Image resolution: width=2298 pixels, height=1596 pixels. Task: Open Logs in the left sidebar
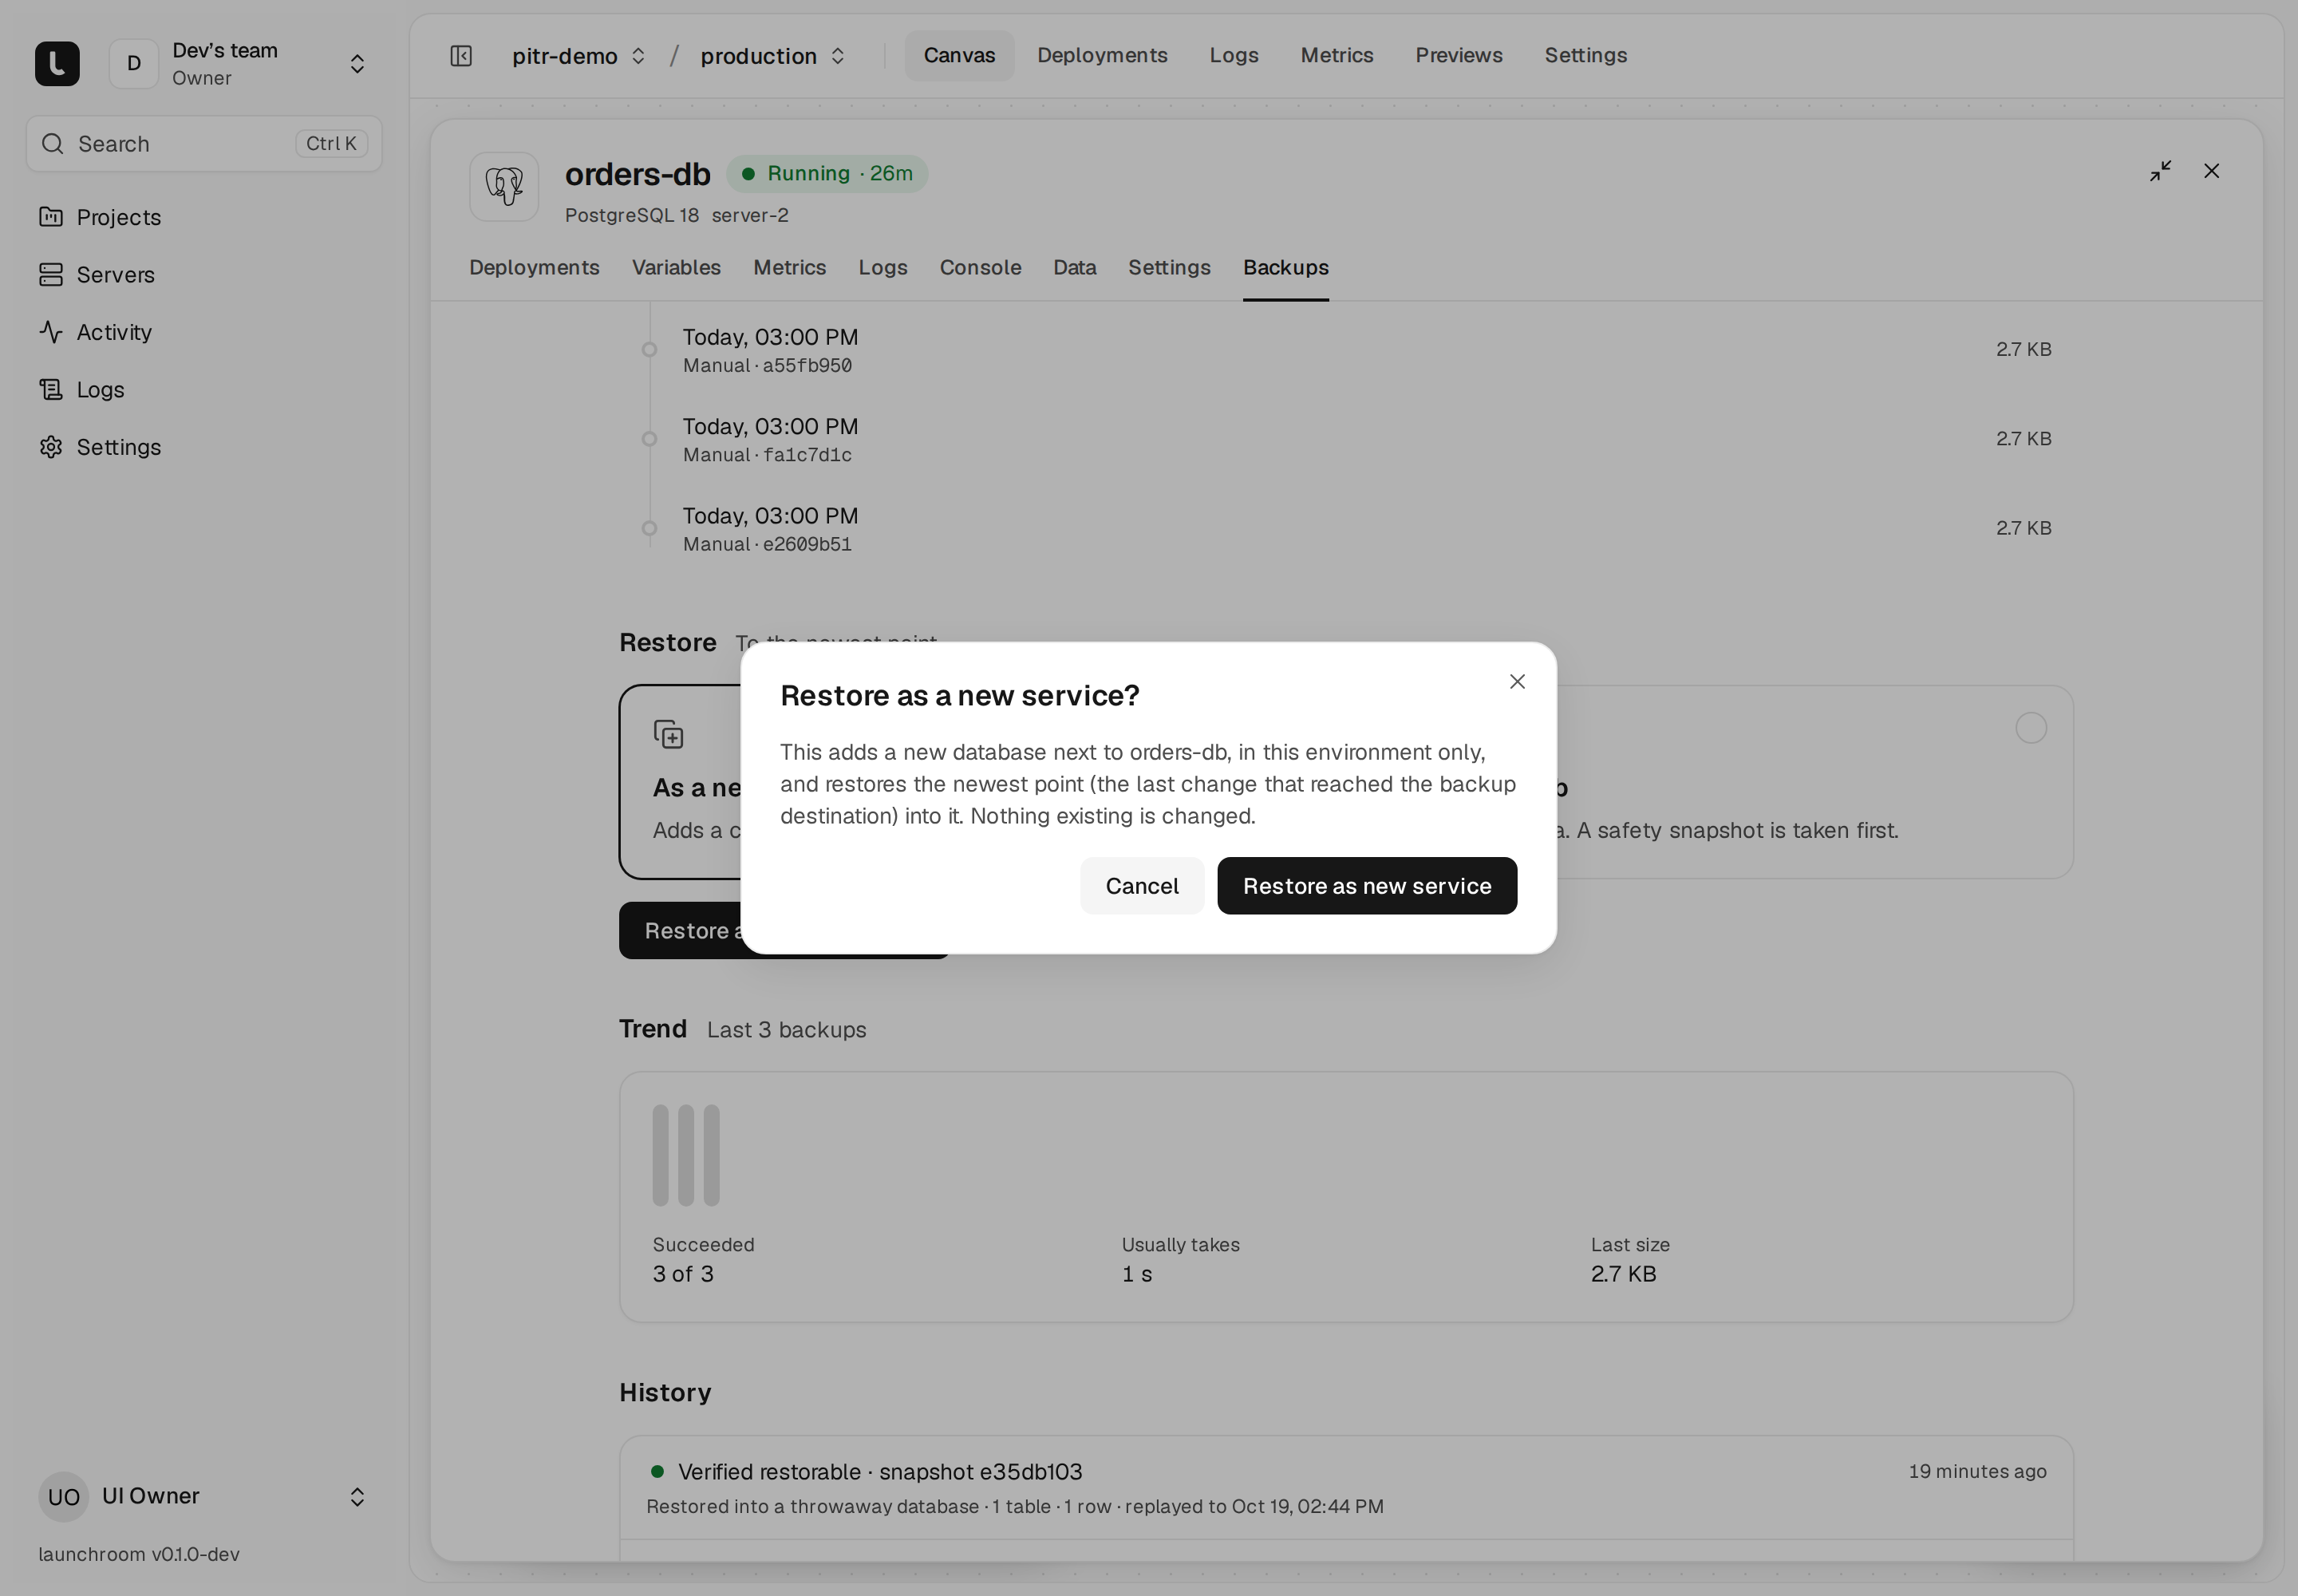pos(83,390)
